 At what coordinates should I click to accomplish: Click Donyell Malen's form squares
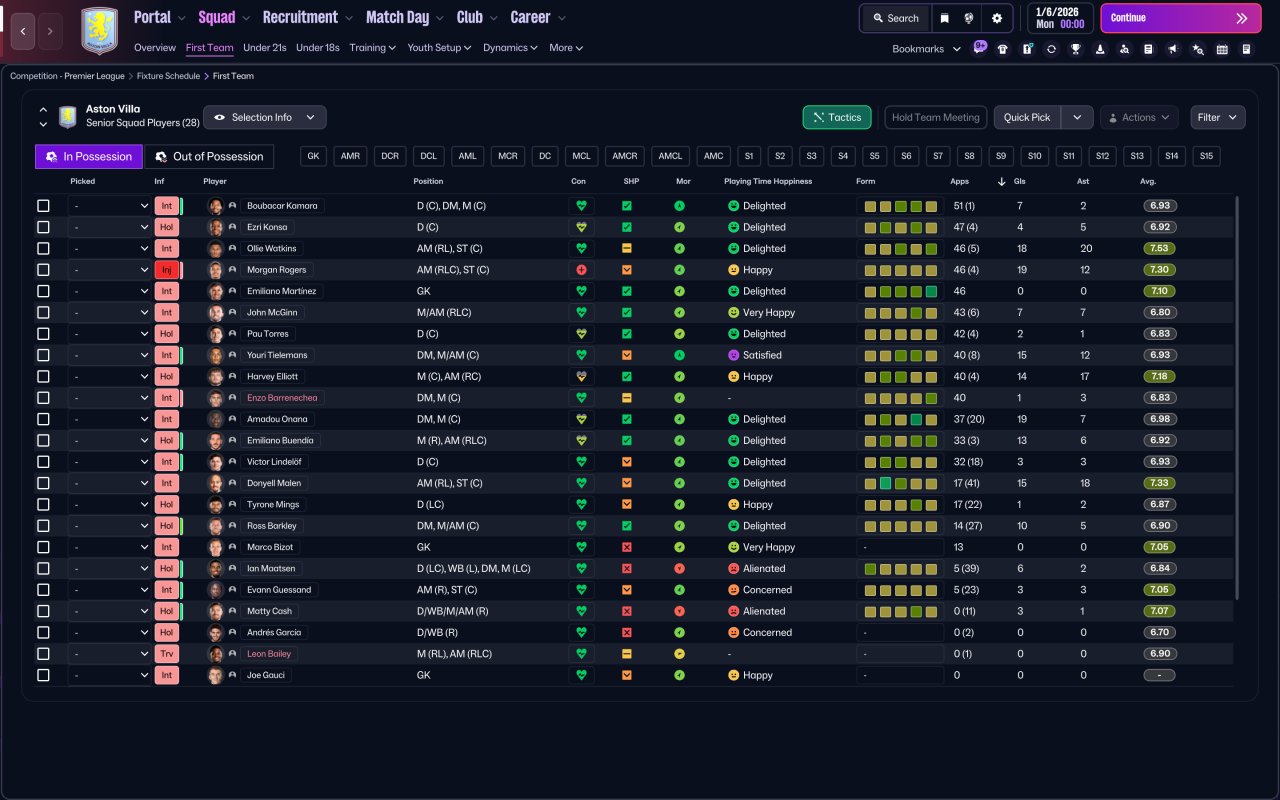(x=900, y=483)
